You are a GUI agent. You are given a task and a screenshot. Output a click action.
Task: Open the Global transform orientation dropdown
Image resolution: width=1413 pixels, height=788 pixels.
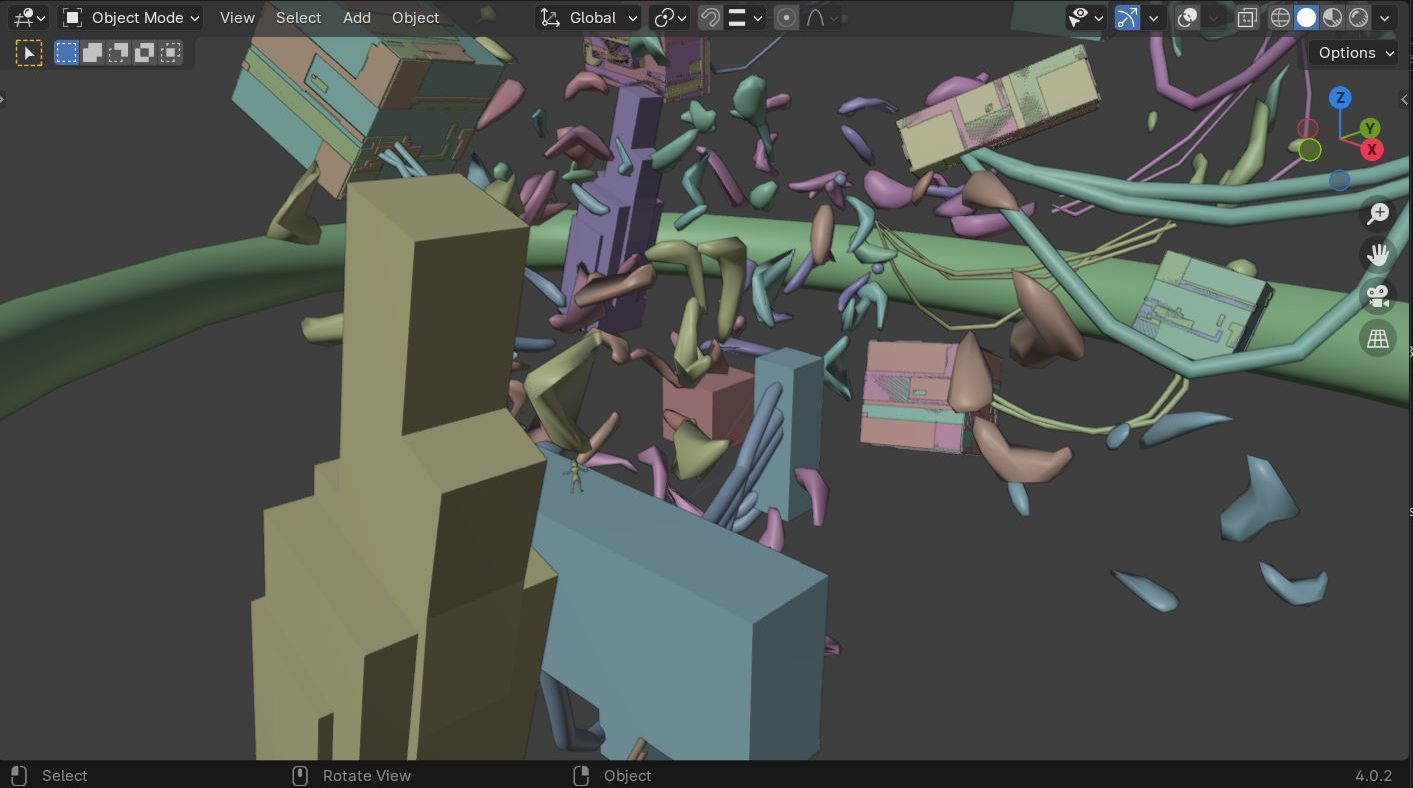589,18
